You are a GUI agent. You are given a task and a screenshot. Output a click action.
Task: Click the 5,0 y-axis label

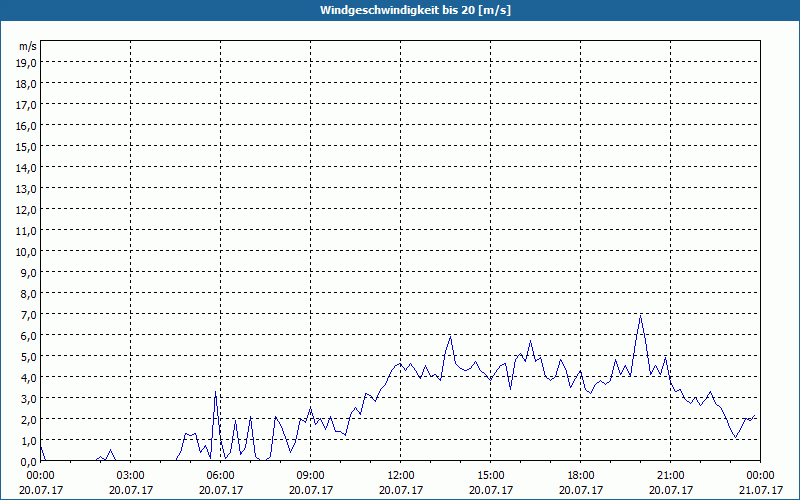pyautogui.click(x=28, y=357)
